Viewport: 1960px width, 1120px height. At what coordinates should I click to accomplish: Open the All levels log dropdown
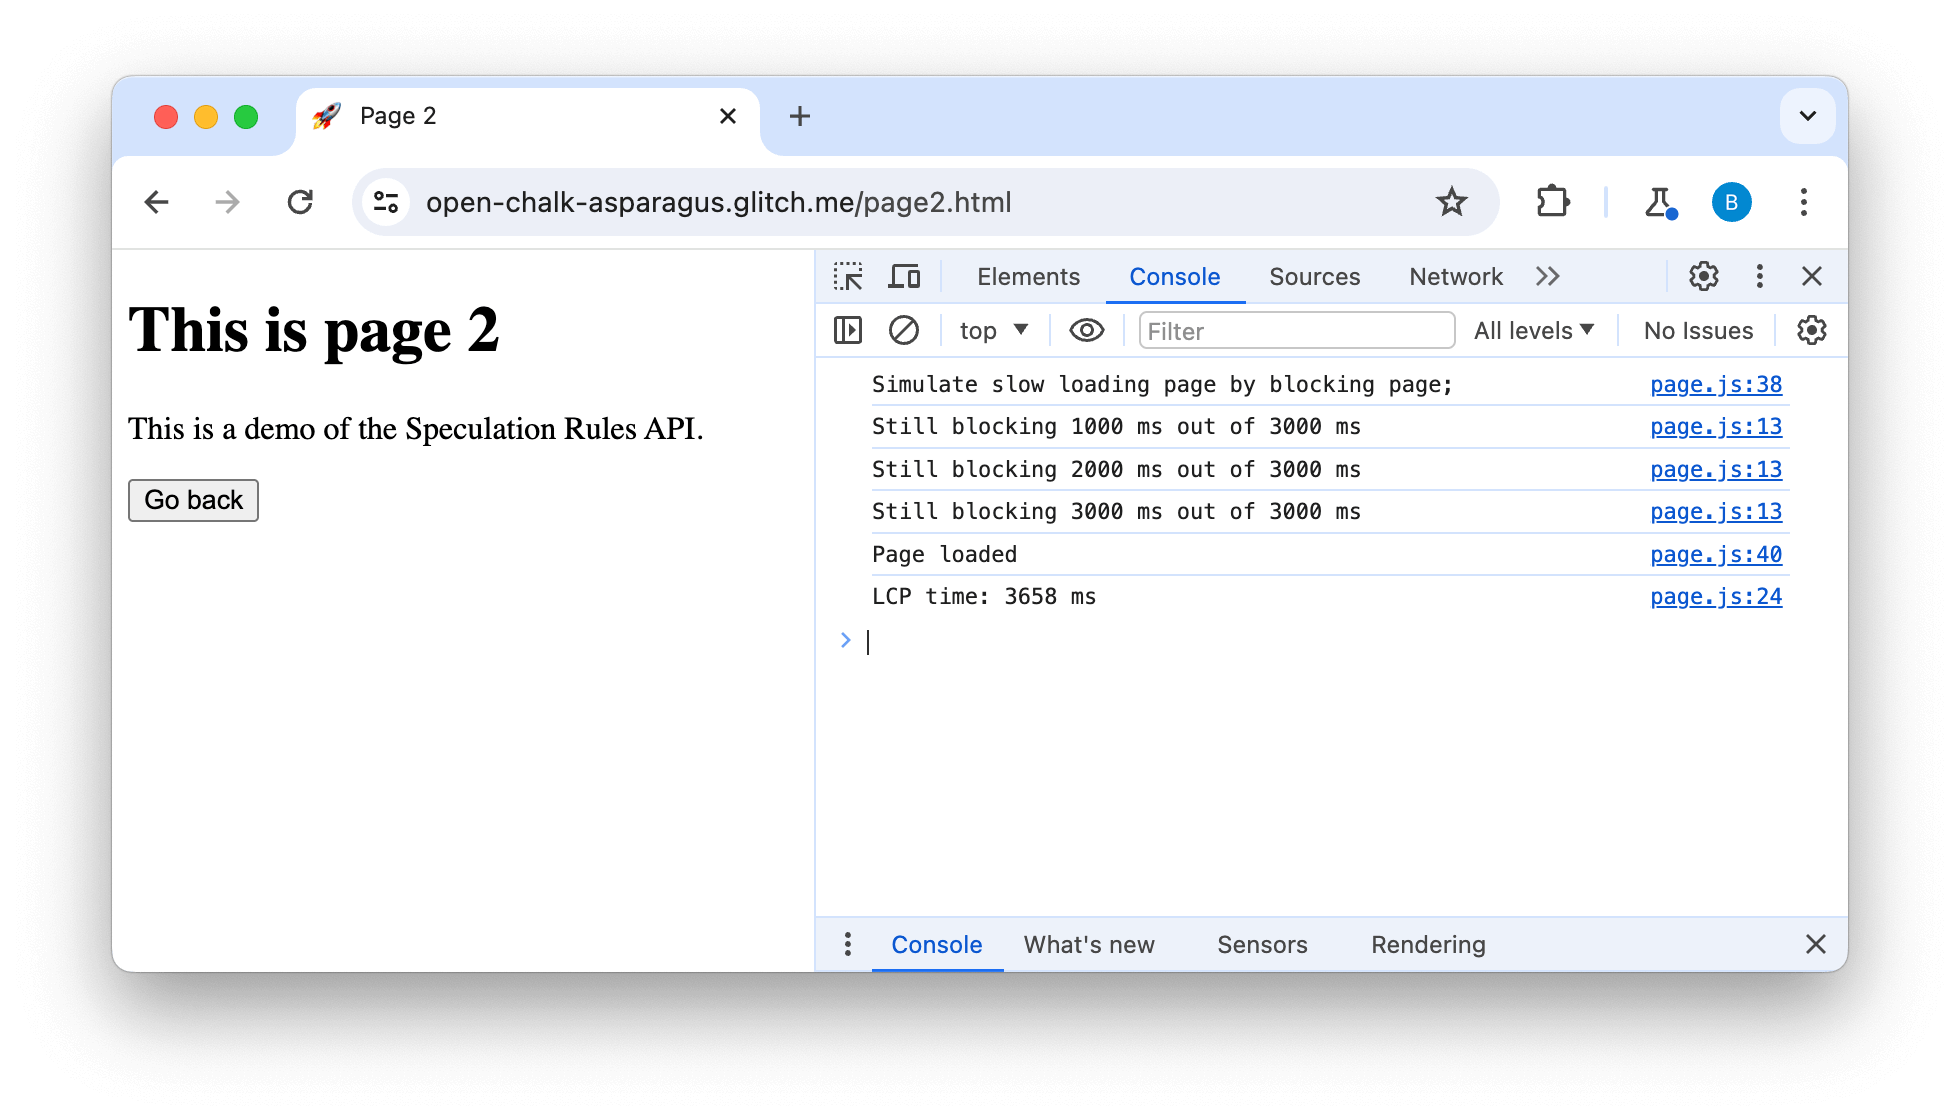tap(1535, 330)
